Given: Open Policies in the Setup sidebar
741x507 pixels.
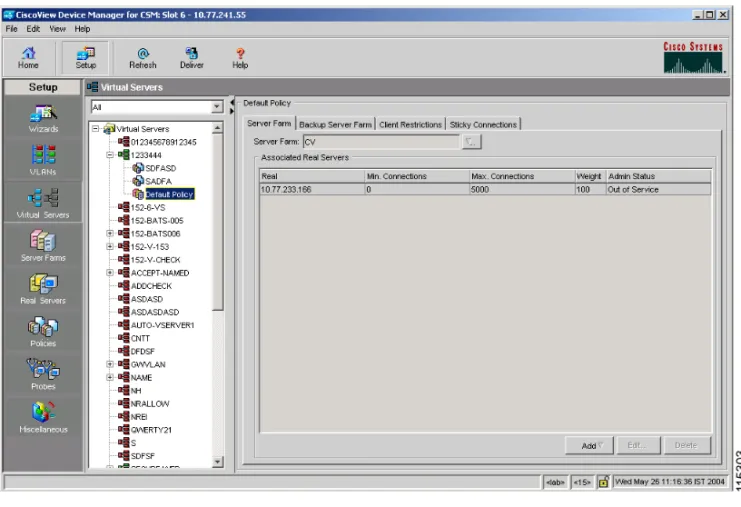Looking at the screenshot, I should coord(43,332).
